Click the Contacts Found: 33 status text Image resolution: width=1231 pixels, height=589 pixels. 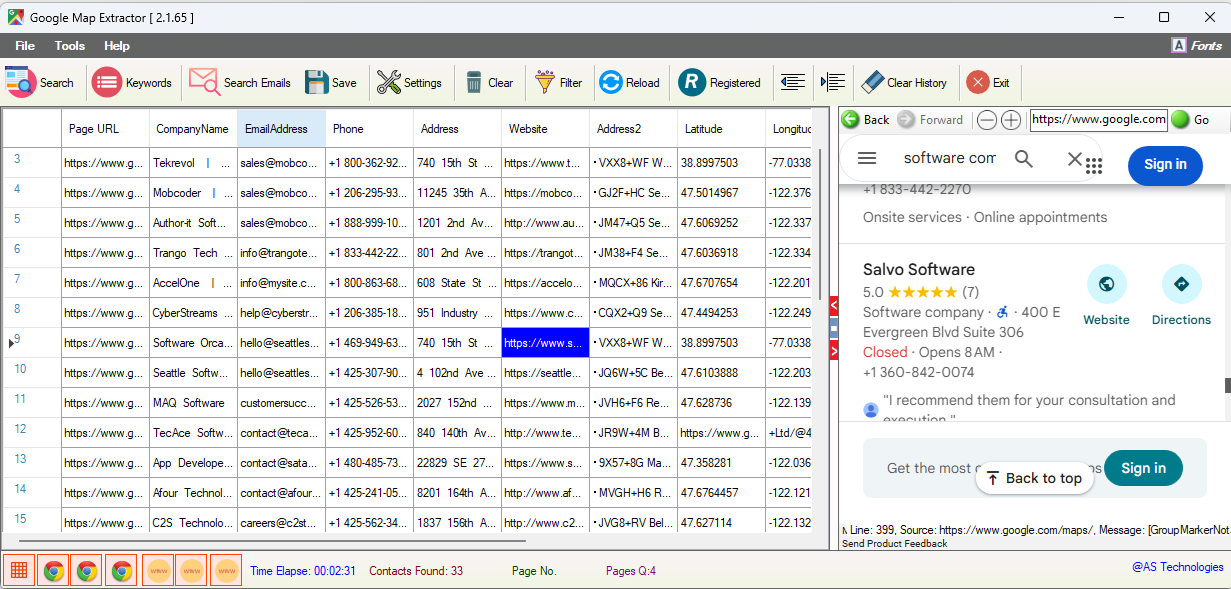point(416,571)
